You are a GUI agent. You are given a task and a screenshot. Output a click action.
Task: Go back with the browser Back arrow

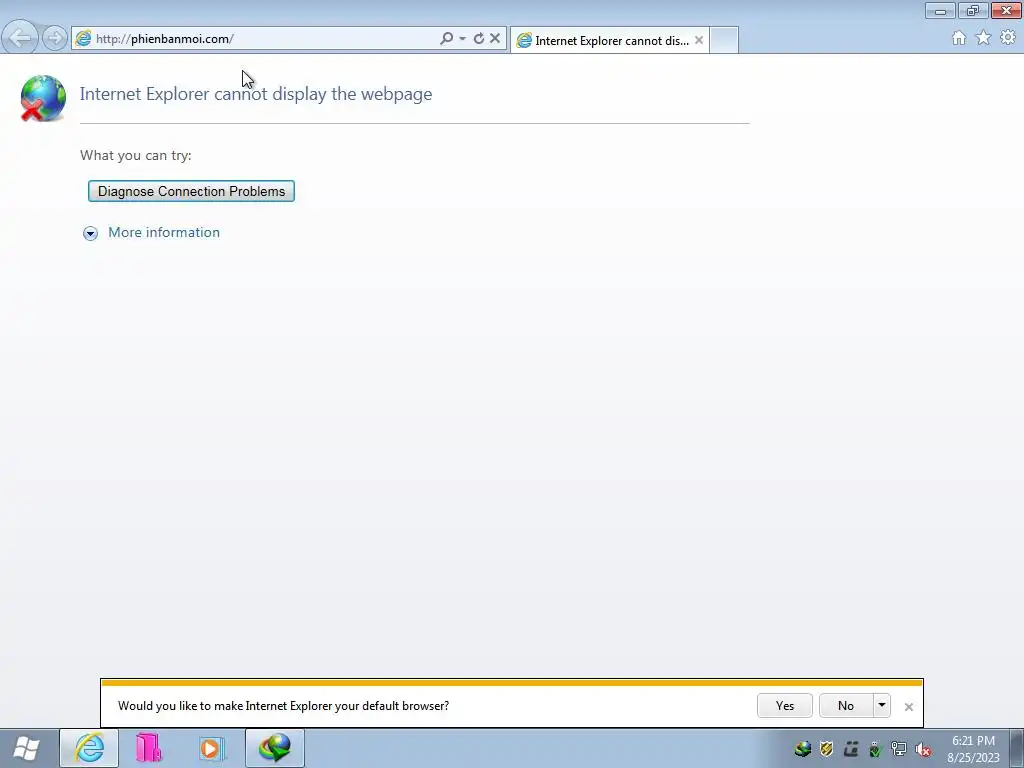coord(20,38)
